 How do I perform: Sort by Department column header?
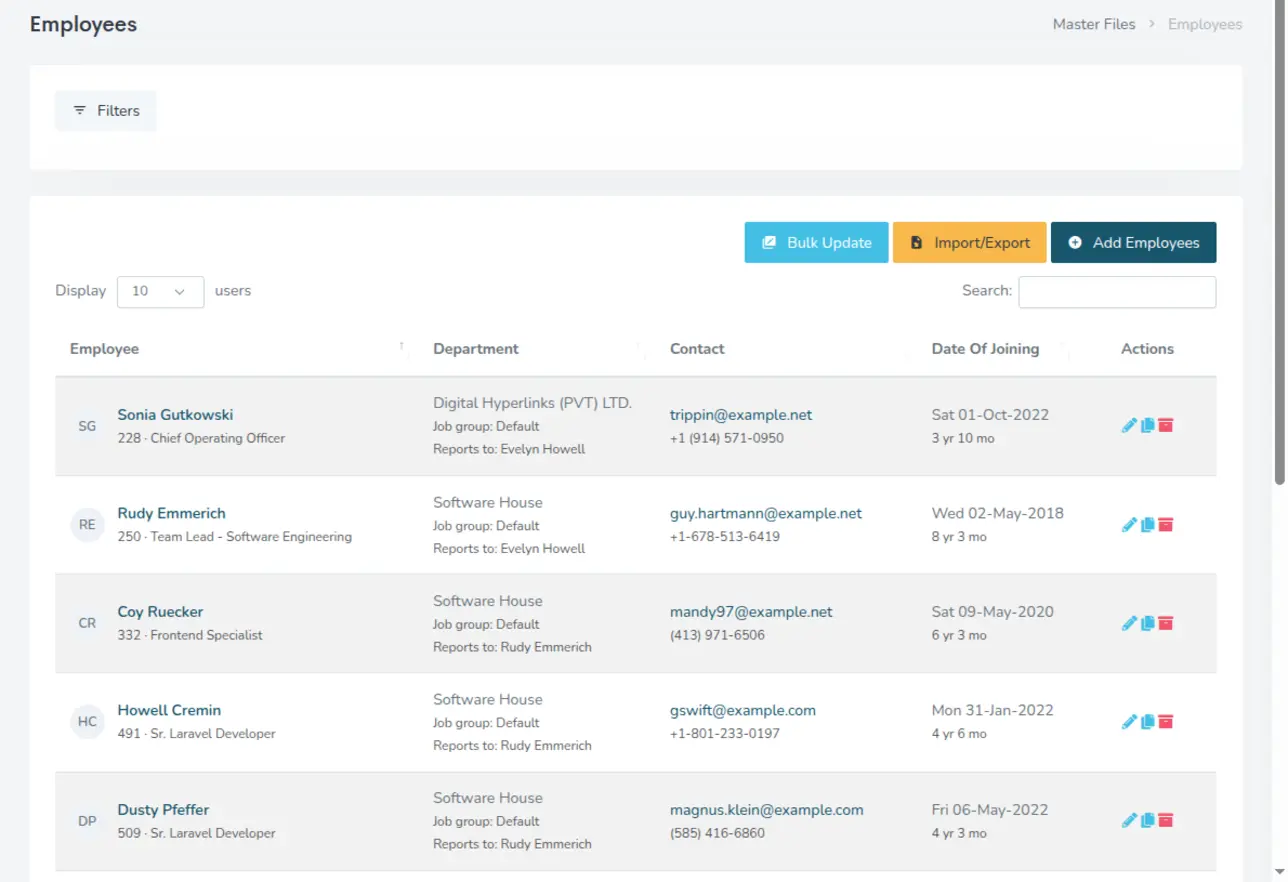pos(536,349)
